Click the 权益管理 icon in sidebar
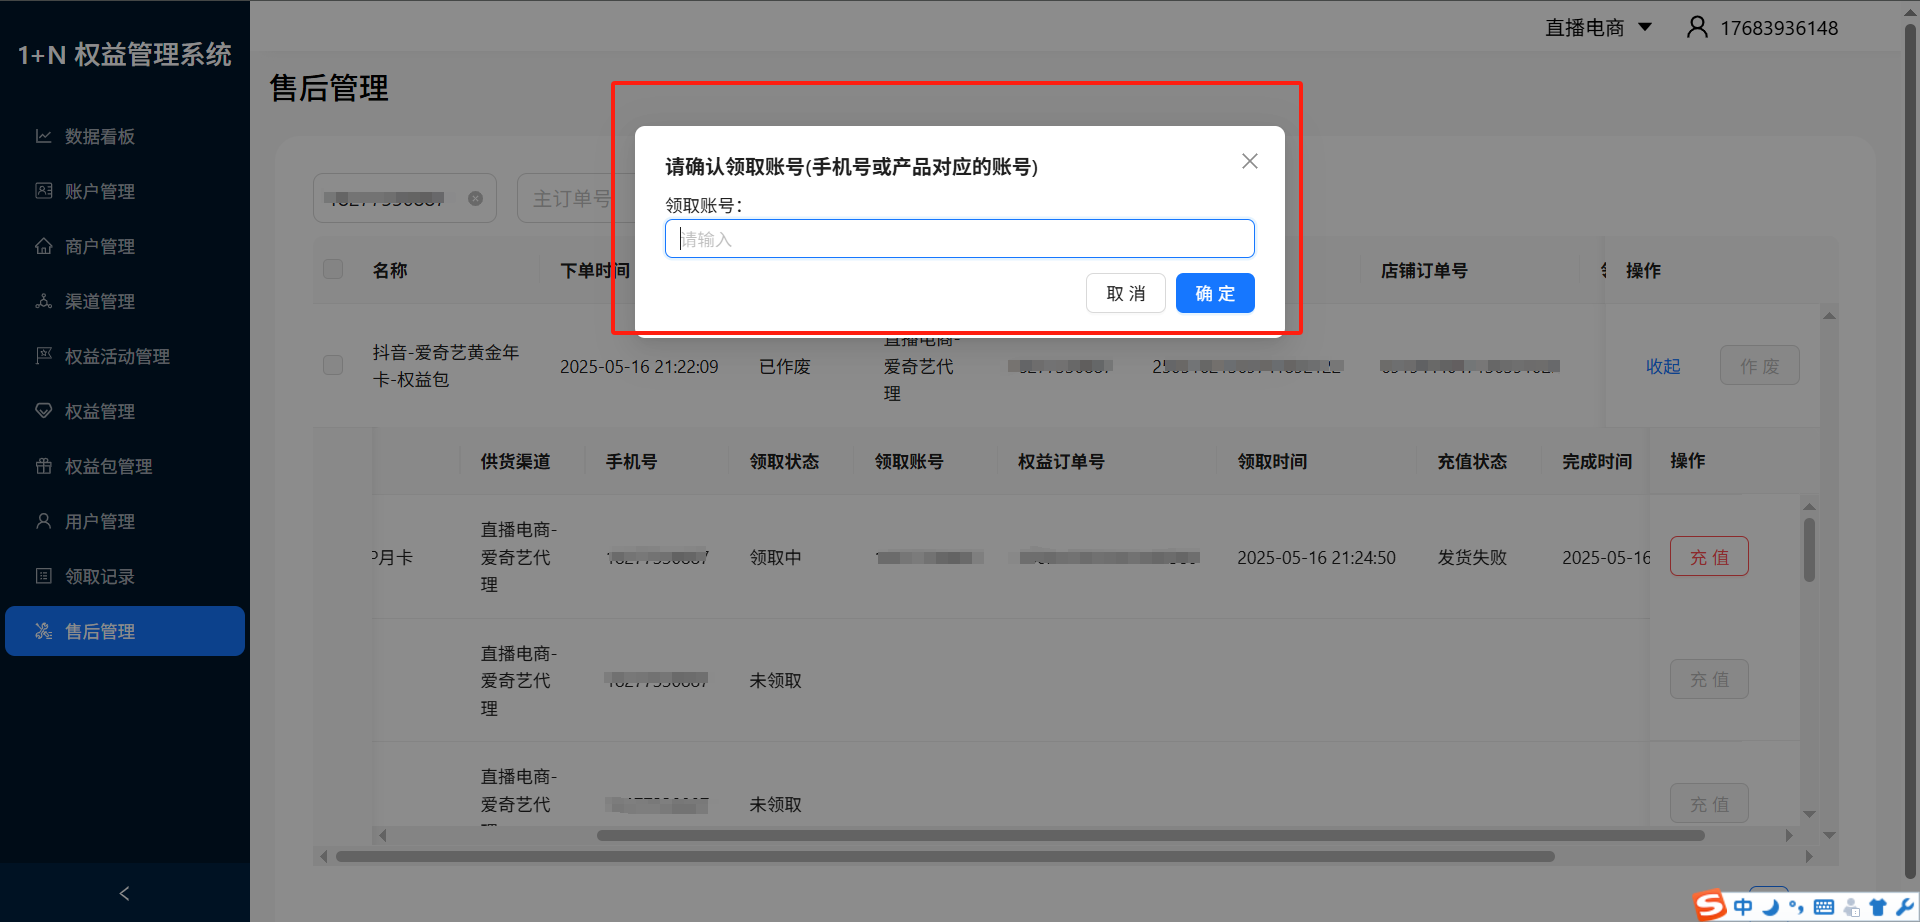Screen dimensions: 1920x922 tap(44, 411)
